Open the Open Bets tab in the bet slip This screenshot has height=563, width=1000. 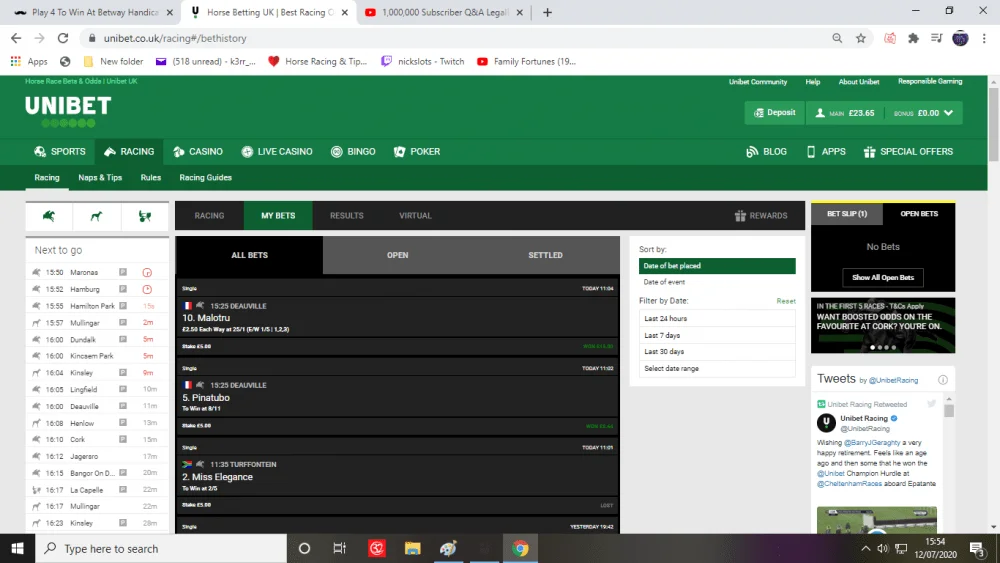pyautogui.click(x=919, y=214)
